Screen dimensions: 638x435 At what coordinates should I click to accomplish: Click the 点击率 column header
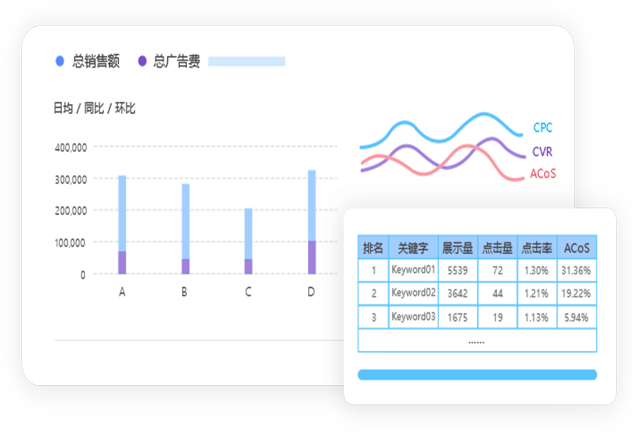pyautogui.click(x=536, y=248)
